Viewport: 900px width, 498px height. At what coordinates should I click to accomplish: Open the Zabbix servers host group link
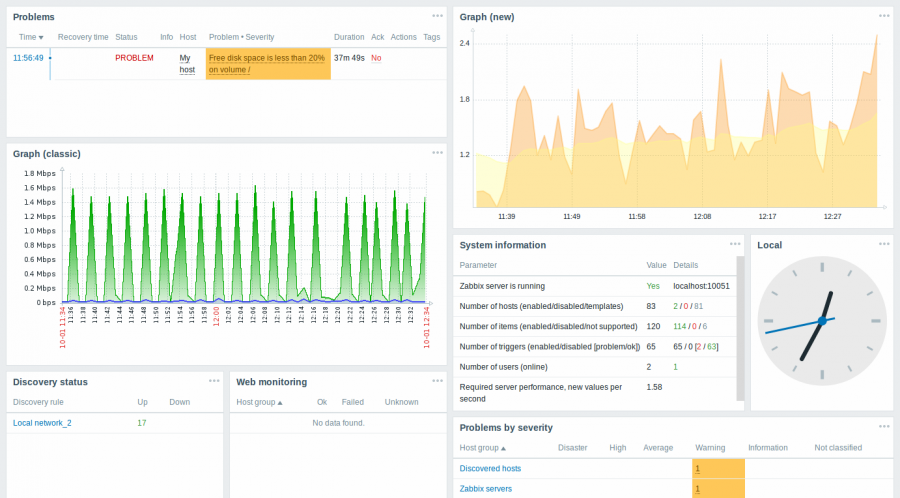click(485, 489)
